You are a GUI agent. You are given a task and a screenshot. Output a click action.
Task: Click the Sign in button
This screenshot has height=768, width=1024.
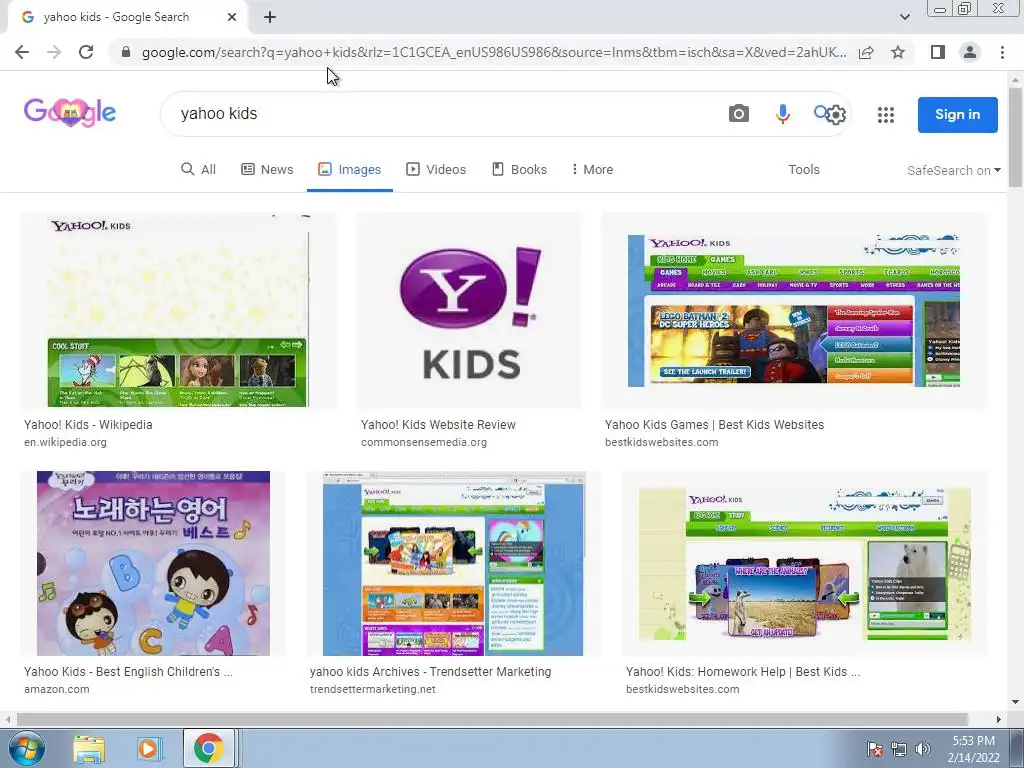tap(957, 114)
